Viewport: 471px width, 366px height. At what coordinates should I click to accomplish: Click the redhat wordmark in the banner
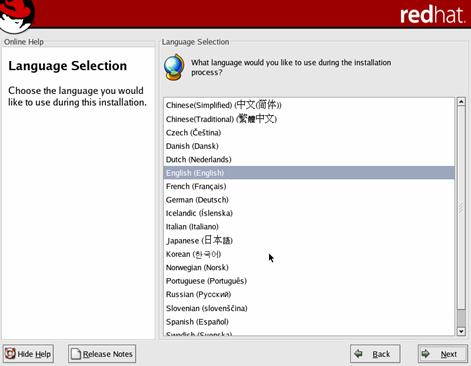coord(432,15)
